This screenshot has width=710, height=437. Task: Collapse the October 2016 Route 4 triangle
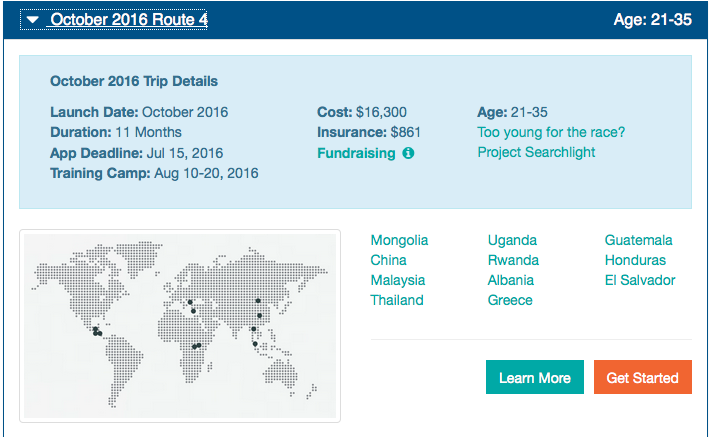(x=33, y=20)
